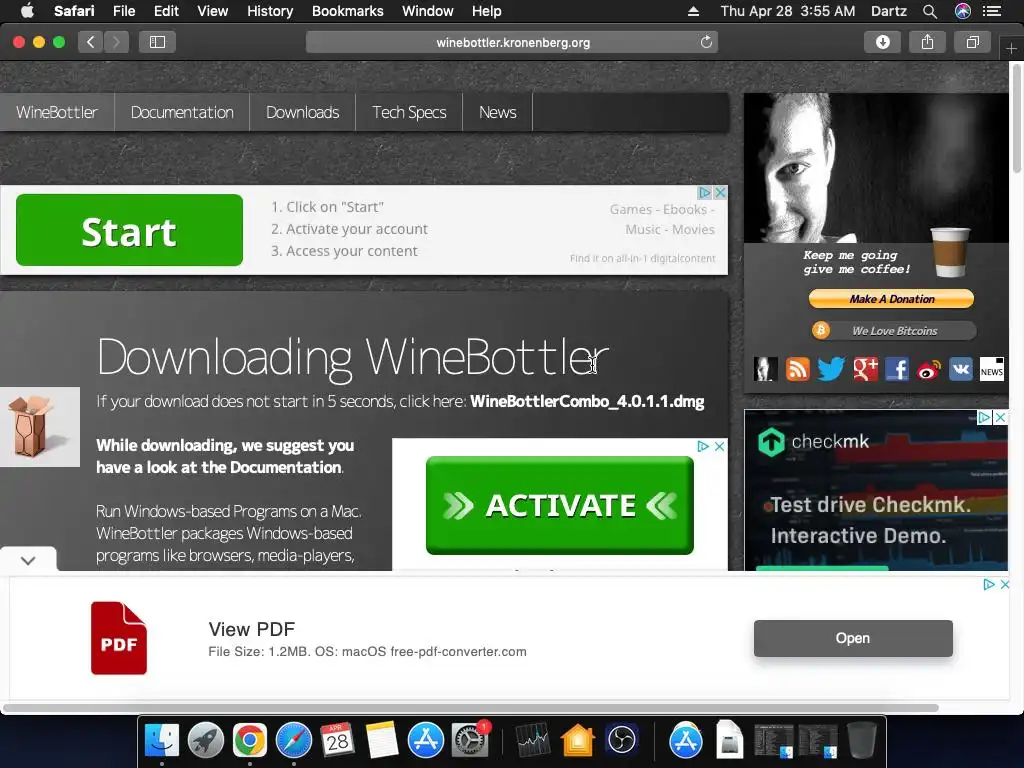Viewport: 1024px width, 768px height.
Task: Open the History menu
Action: (x=270, y=11)
